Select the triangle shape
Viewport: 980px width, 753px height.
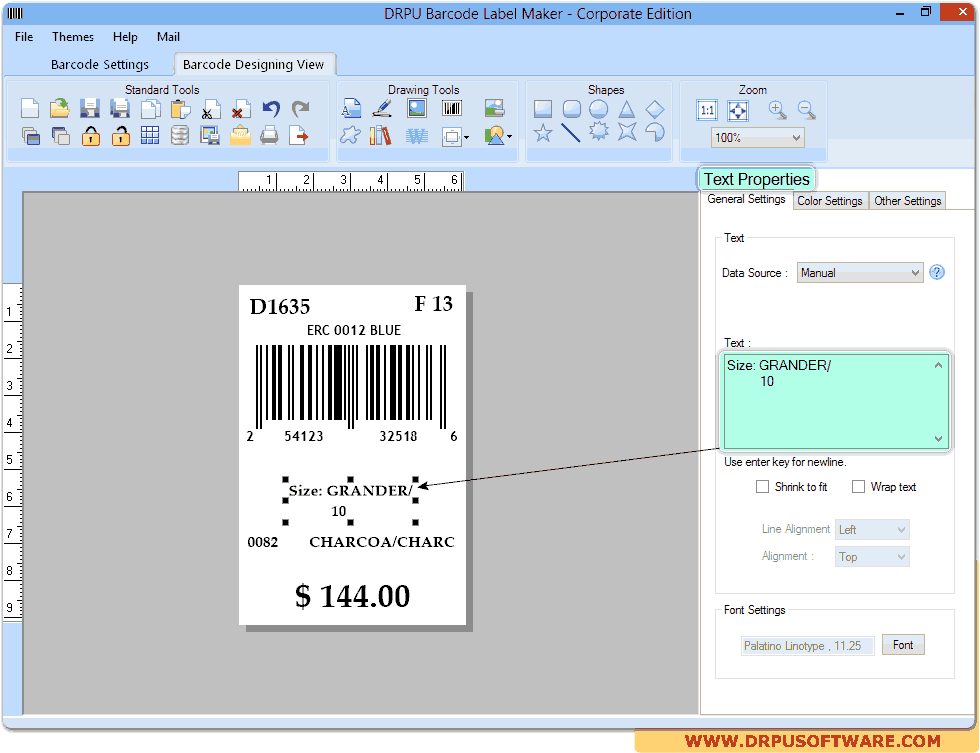click(627, 109)
